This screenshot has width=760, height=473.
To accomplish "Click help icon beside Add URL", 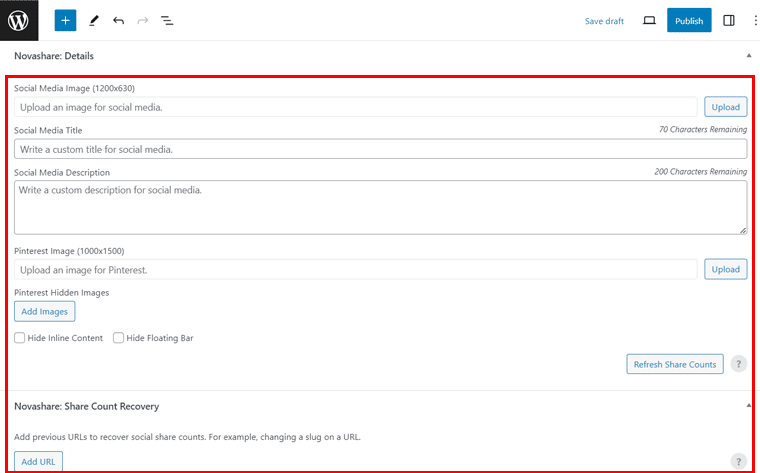I will click(739, 461).
